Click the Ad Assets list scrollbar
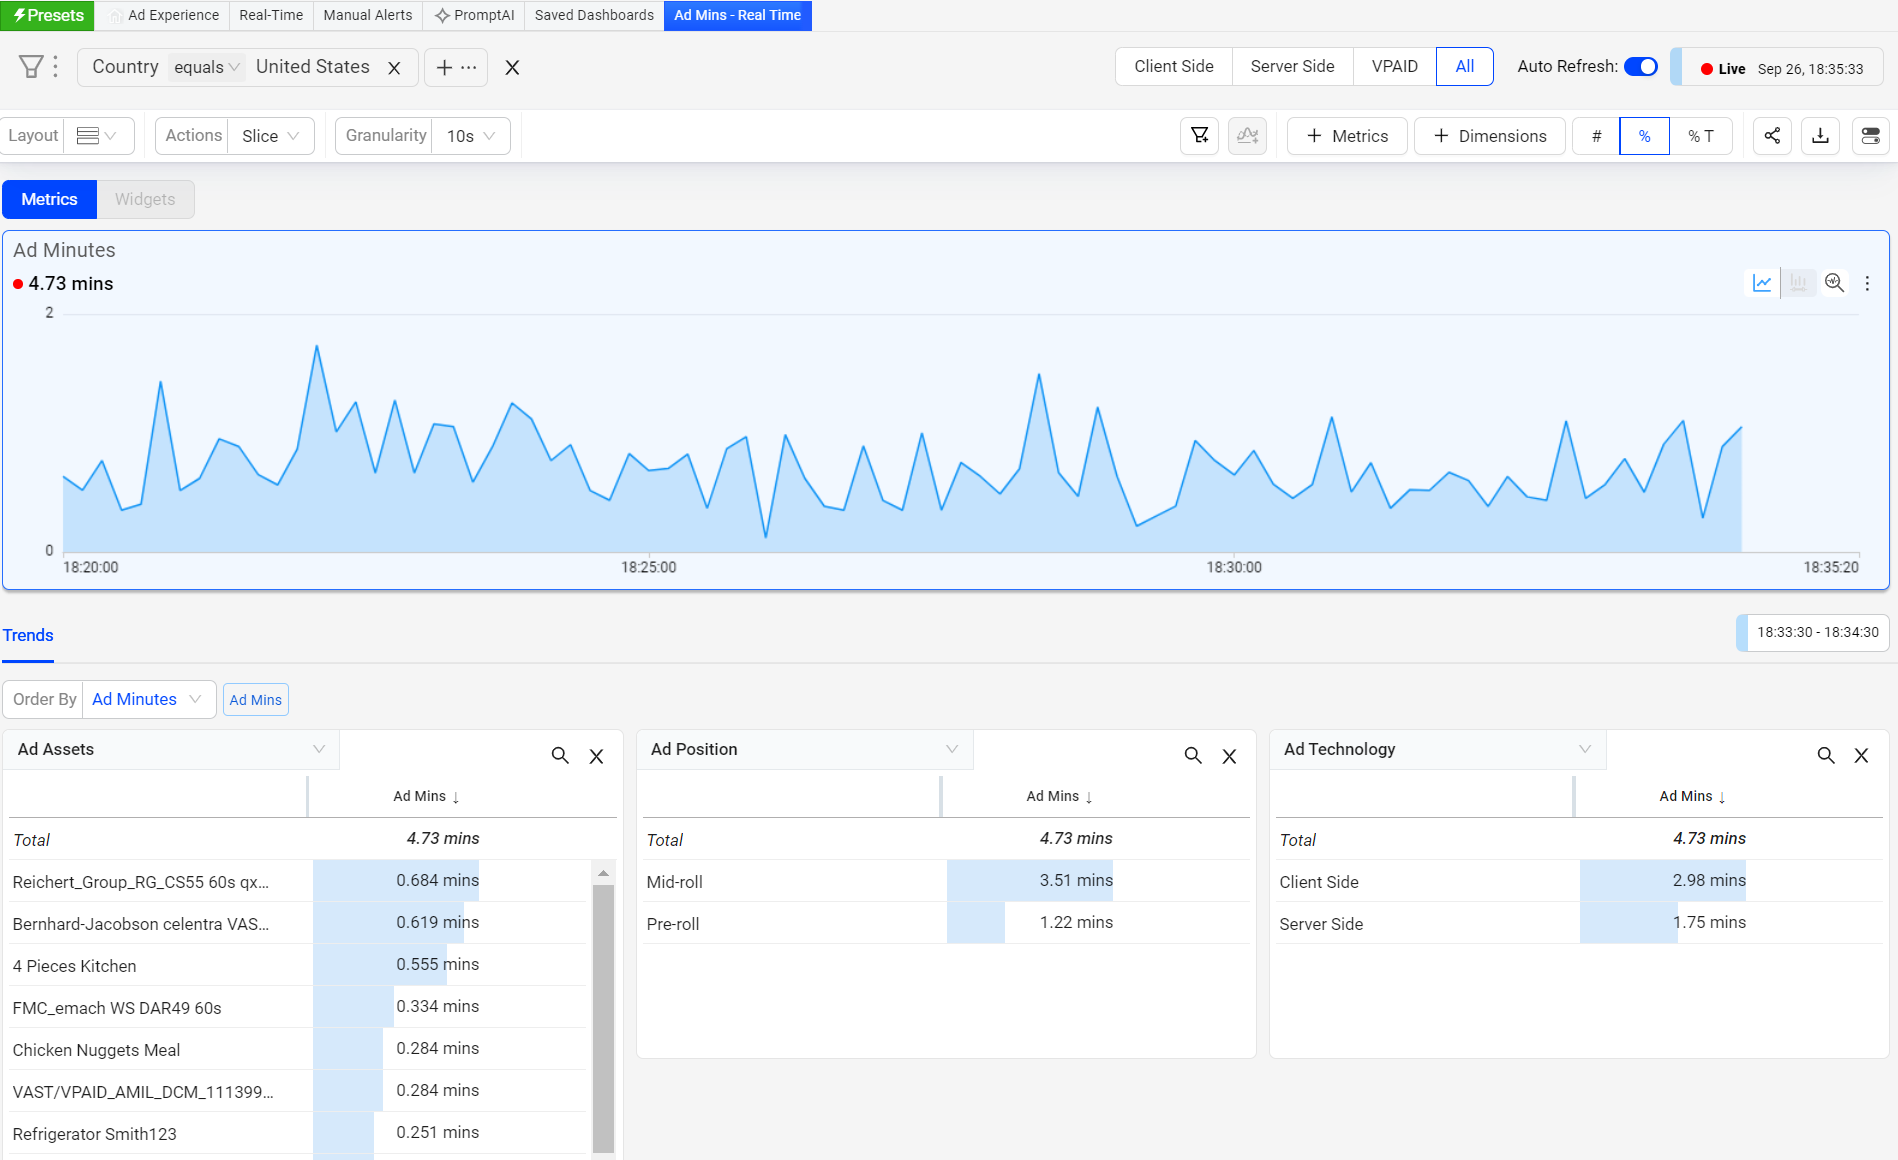The height and width of the screenshot is (1160, 1898). pos(603,1010)
